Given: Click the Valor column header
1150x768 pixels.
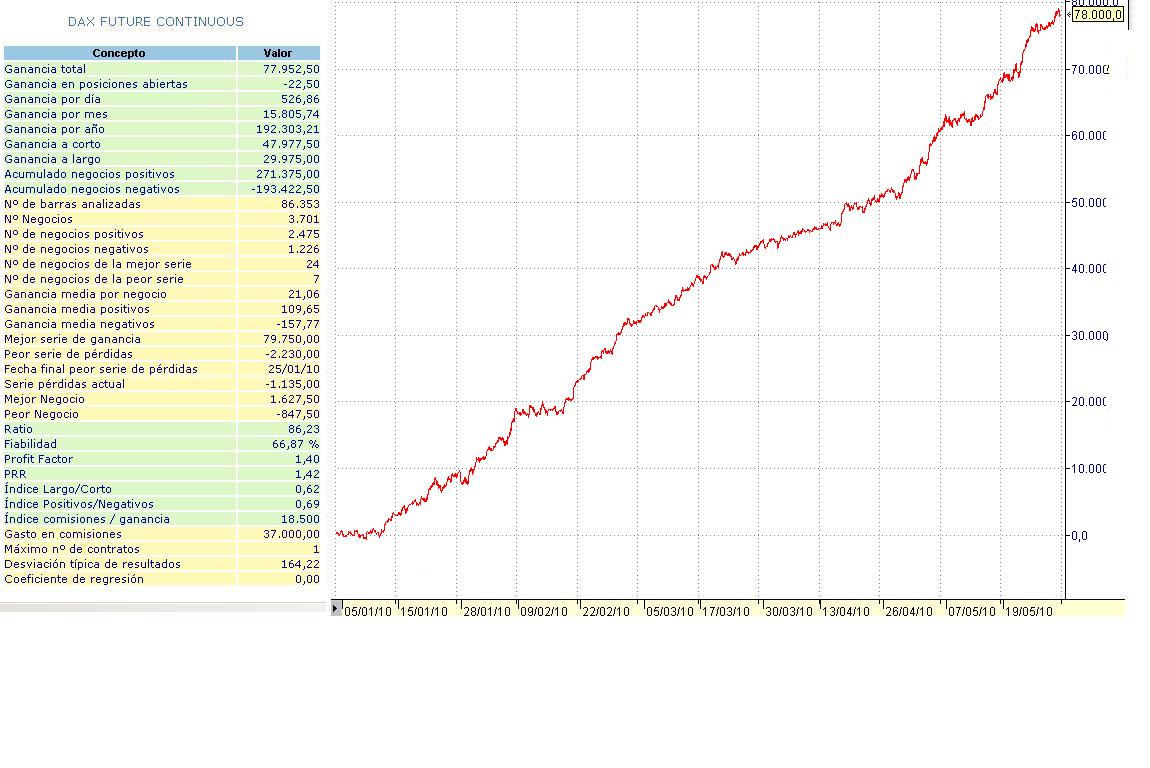Looking at the screenshot, I should pos(278,53).
